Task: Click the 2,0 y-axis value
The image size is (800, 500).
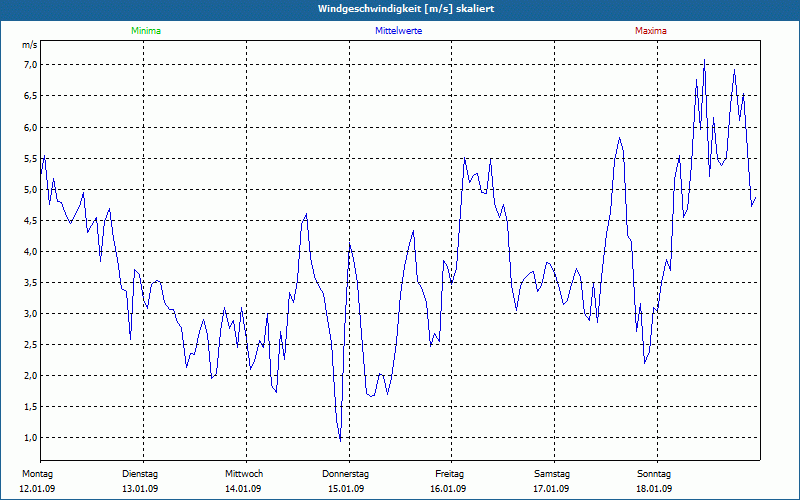Action: (31, 376)
